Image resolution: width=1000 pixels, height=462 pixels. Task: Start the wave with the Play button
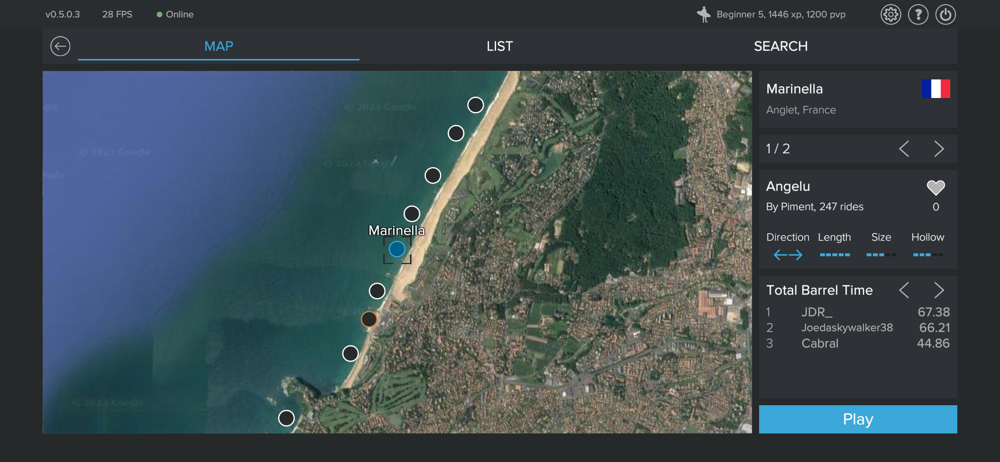click(x=858, y=419)
